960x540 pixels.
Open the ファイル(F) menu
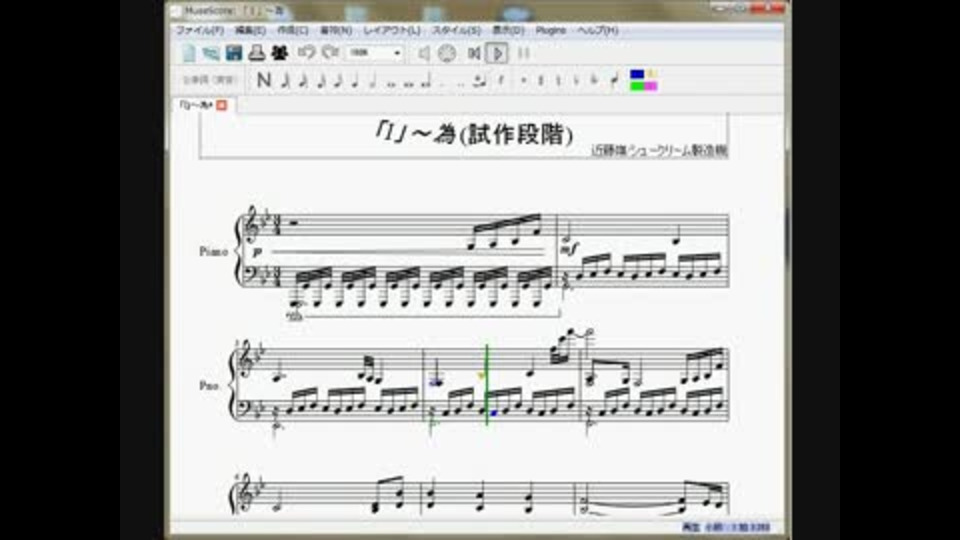pos(200,30)
